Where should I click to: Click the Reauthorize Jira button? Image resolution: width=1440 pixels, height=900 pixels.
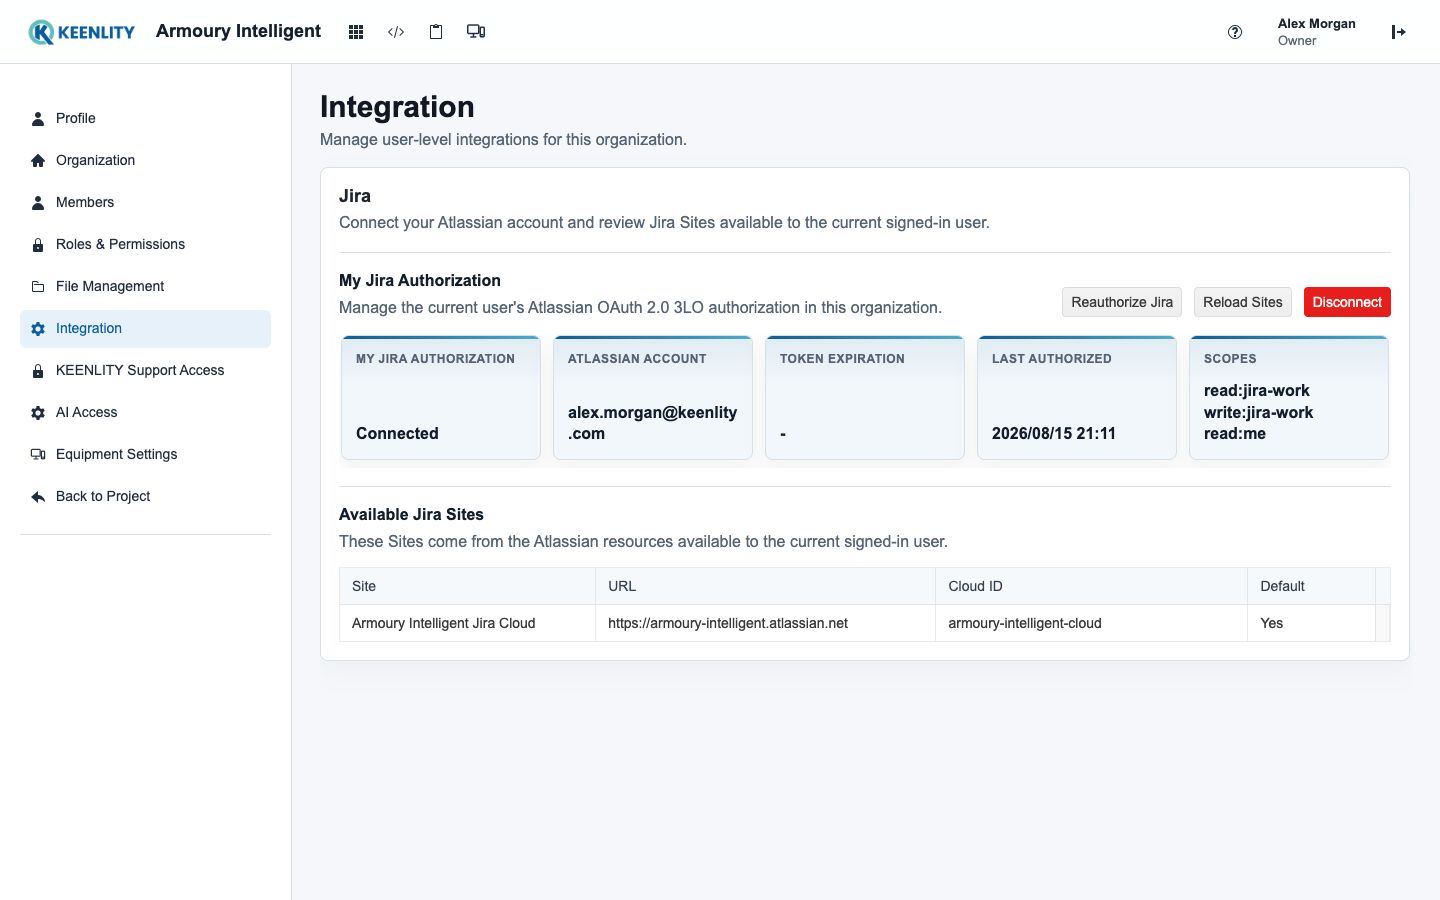click(x=1122, y=302)
